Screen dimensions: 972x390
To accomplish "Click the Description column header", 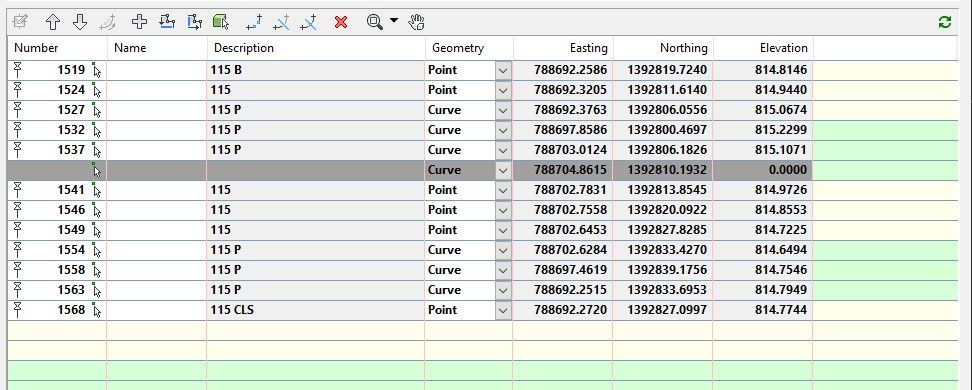I will coord(316,48).
